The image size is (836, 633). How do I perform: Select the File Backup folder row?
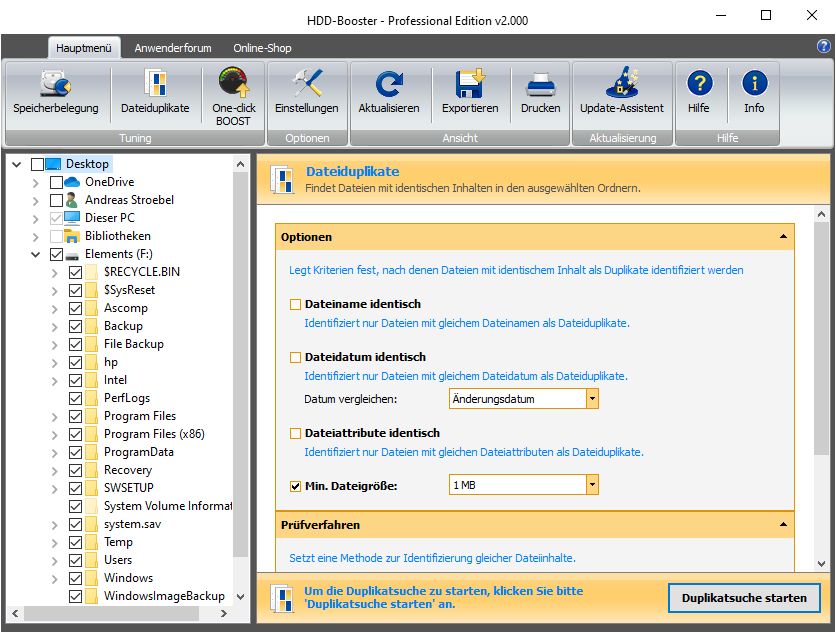133,344
